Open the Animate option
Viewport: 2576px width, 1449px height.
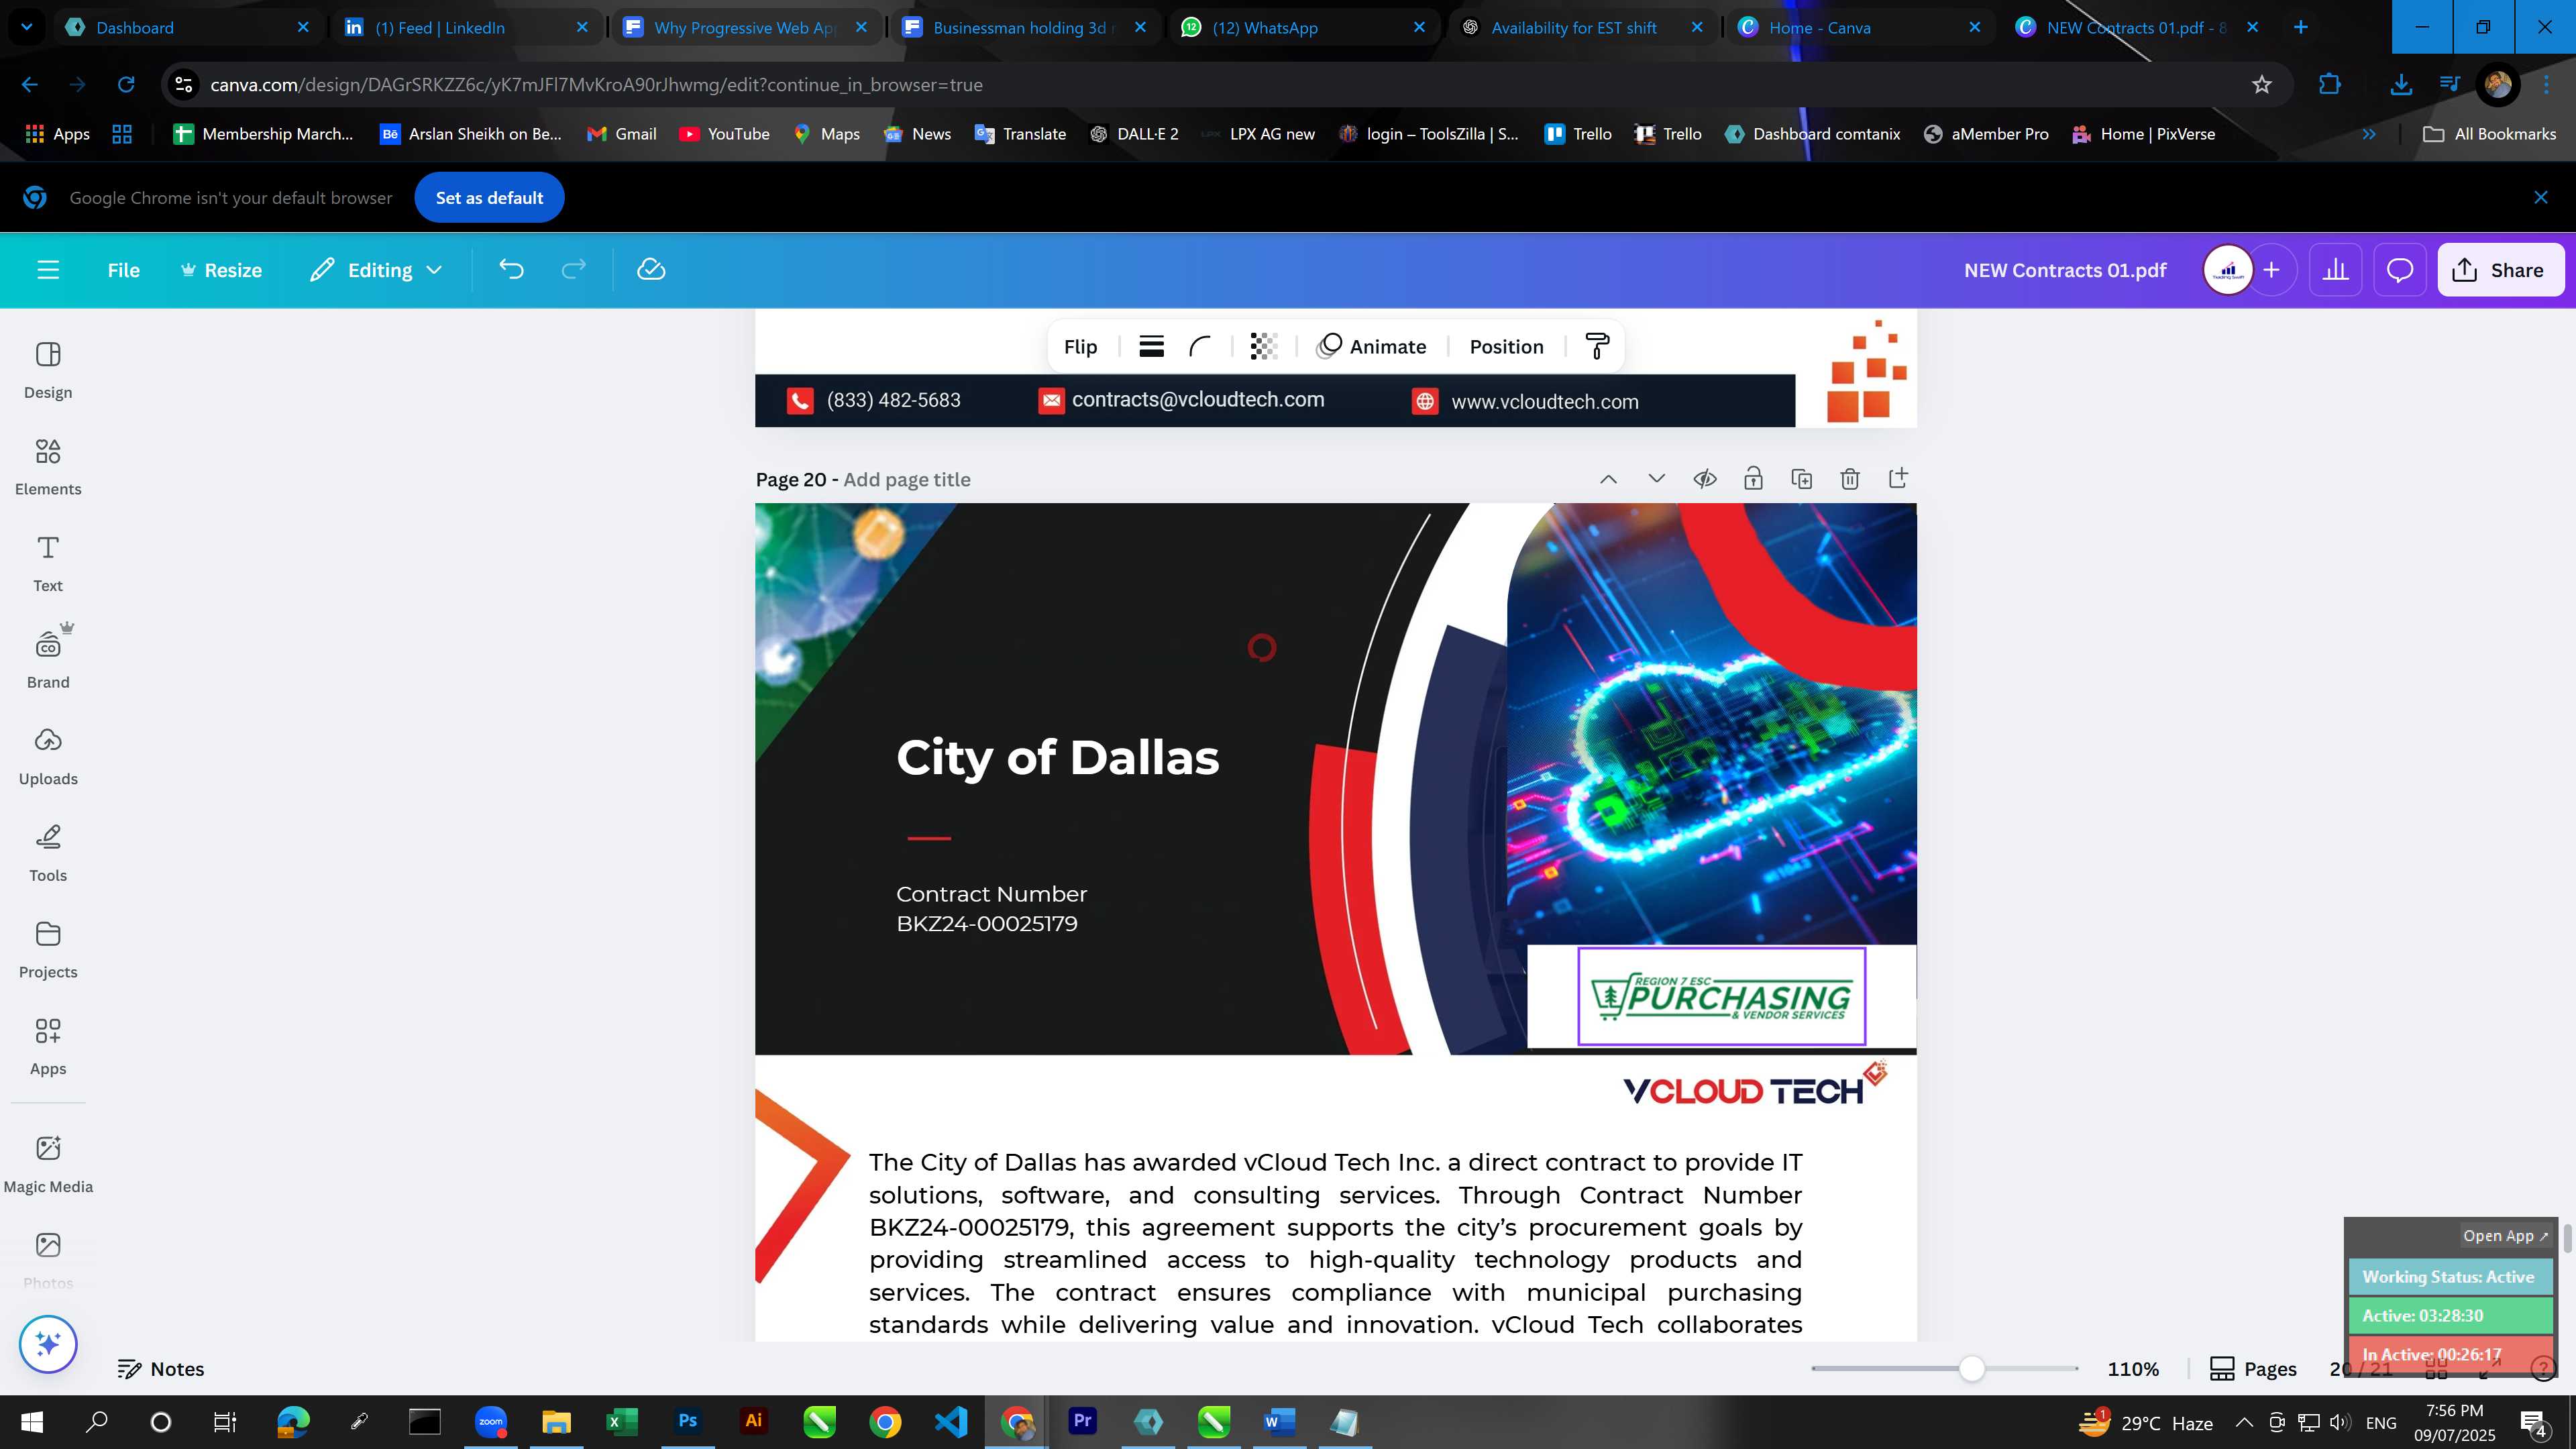pos(1371,347)
